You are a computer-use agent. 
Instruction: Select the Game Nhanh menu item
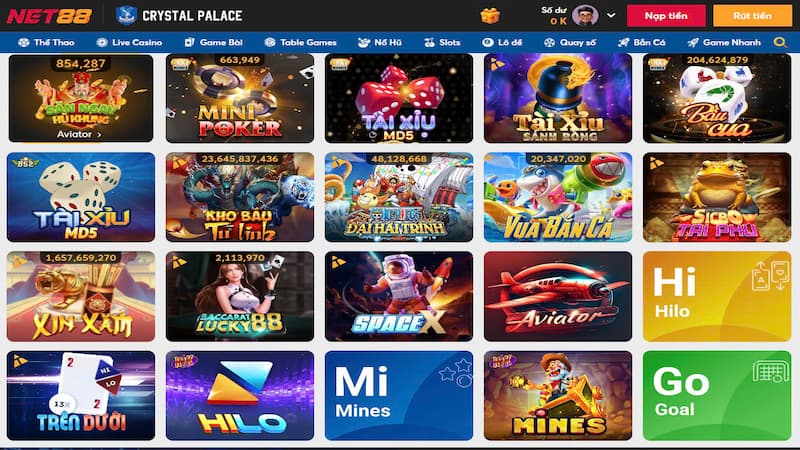tap(724, 42)
